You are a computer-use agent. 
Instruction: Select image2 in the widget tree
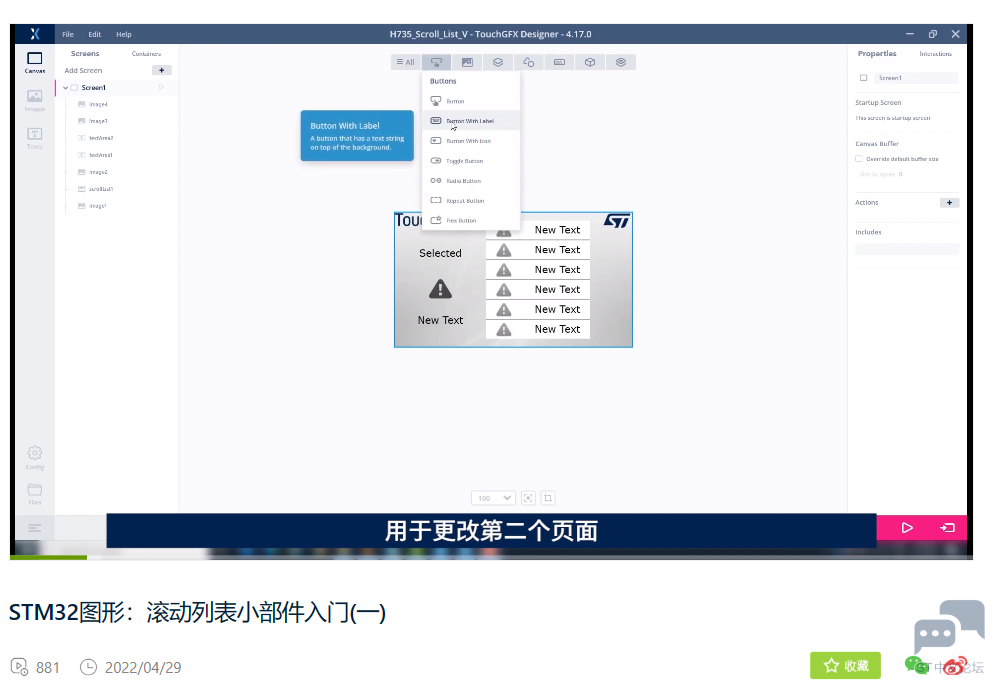click(92, 172)
